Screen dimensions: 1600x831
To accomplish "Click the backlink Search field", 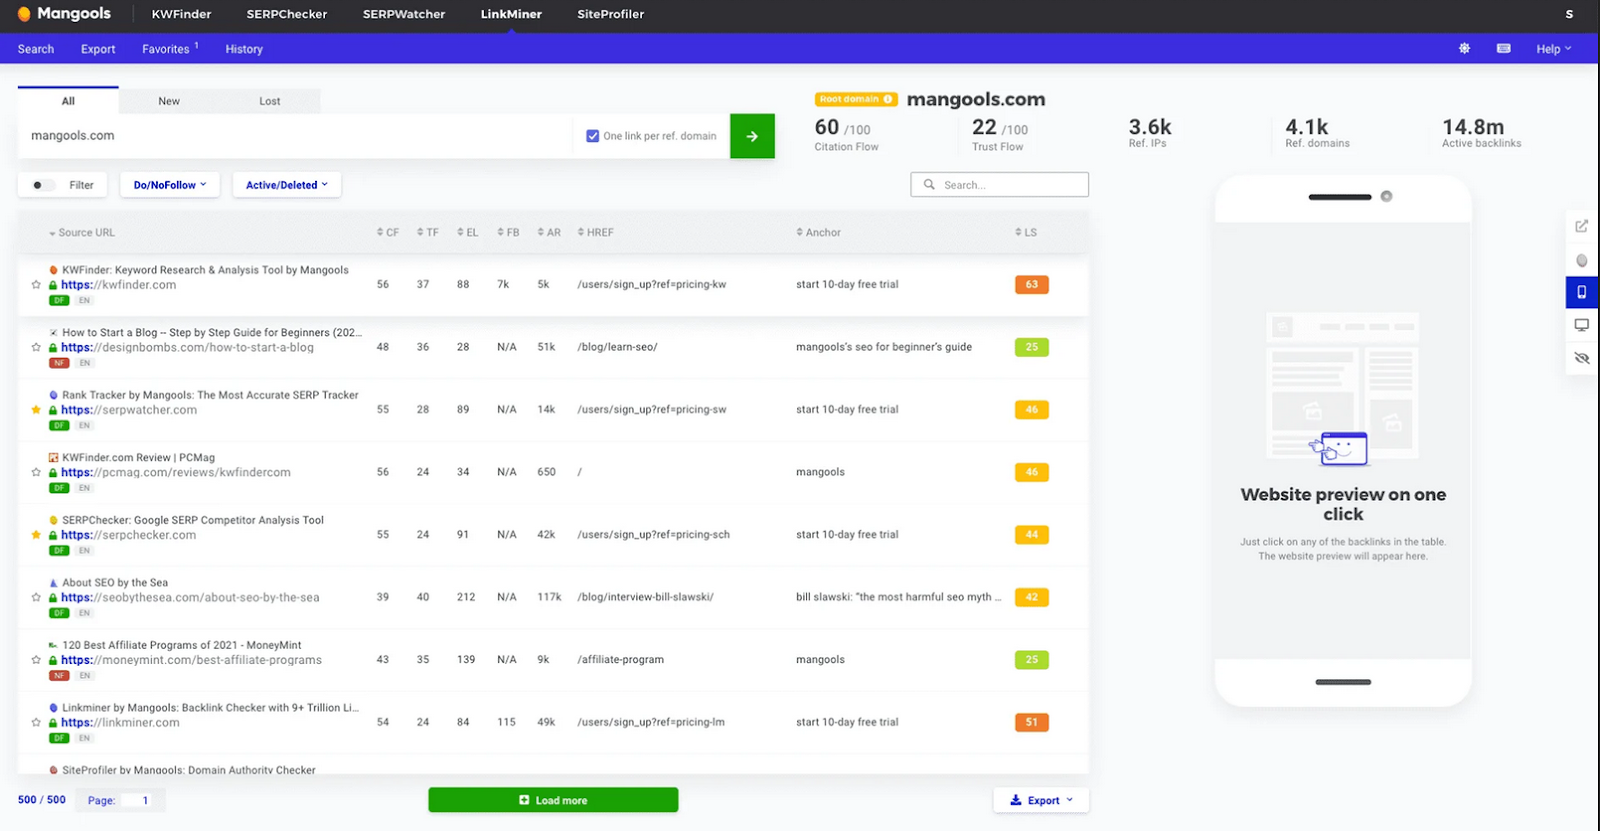I will 1000,185.
